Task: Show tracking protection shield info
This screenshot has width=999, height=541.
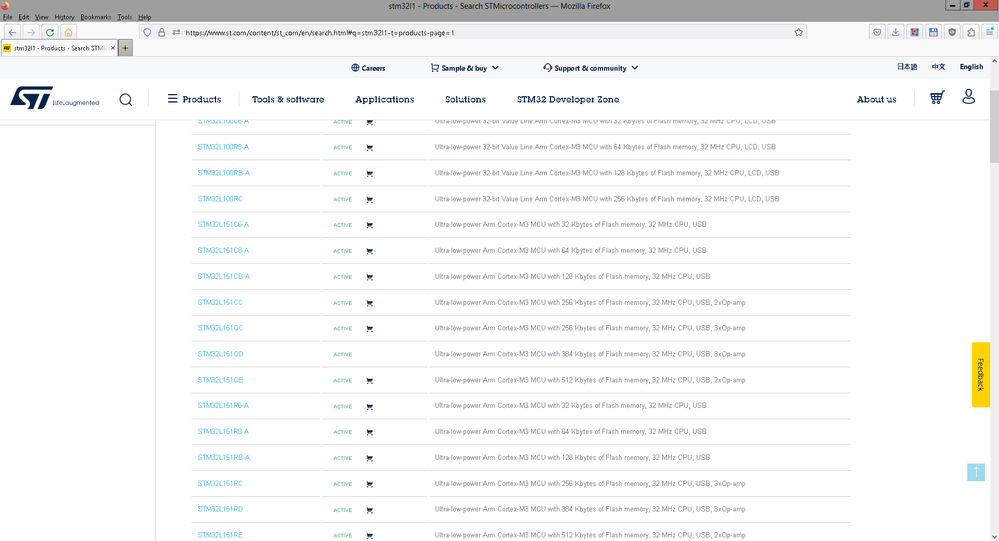Action: 147,32
